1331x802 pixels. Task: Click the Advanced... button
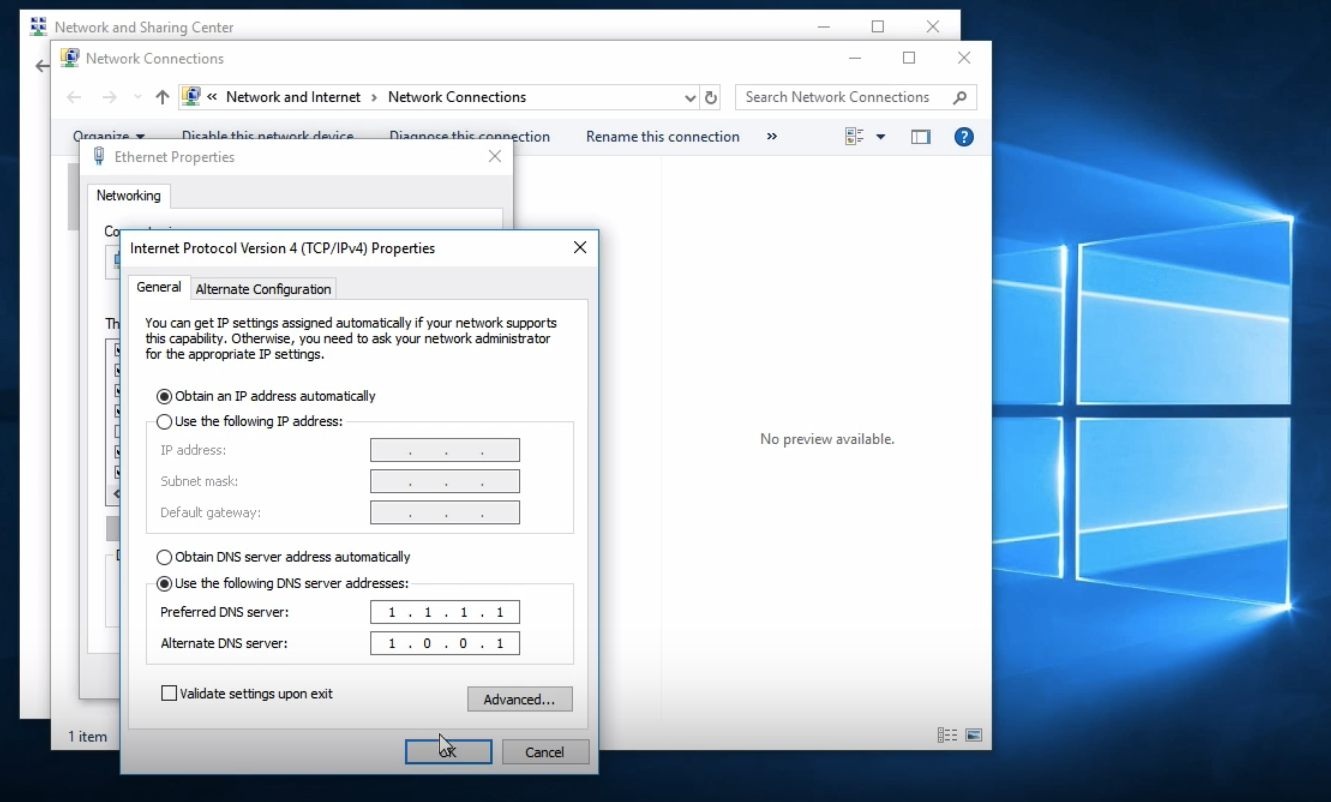click(x=520, y=699)
